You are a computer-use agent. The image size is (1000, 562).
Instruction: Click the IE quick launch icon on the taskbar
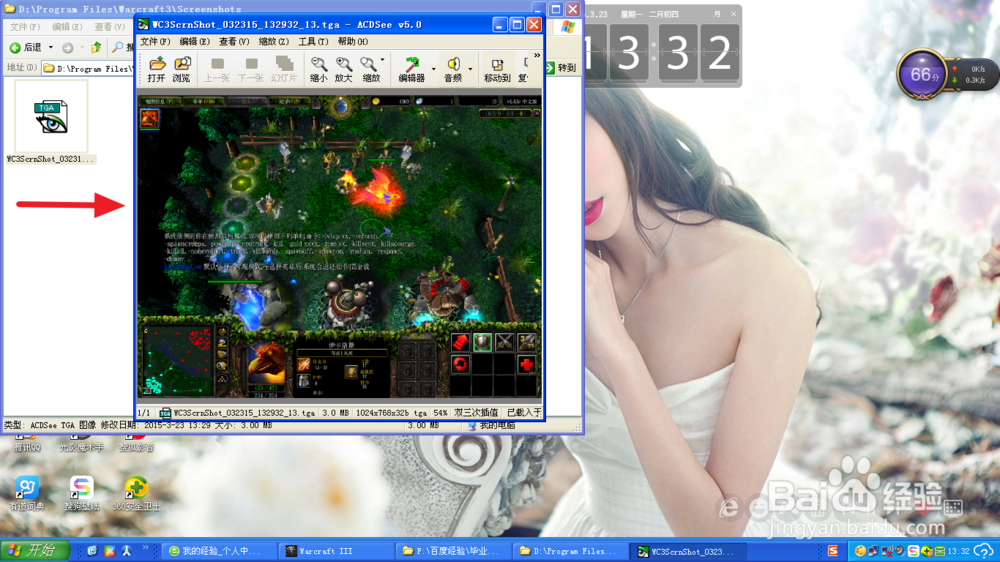pyautogui.click(x=92, y=551)
